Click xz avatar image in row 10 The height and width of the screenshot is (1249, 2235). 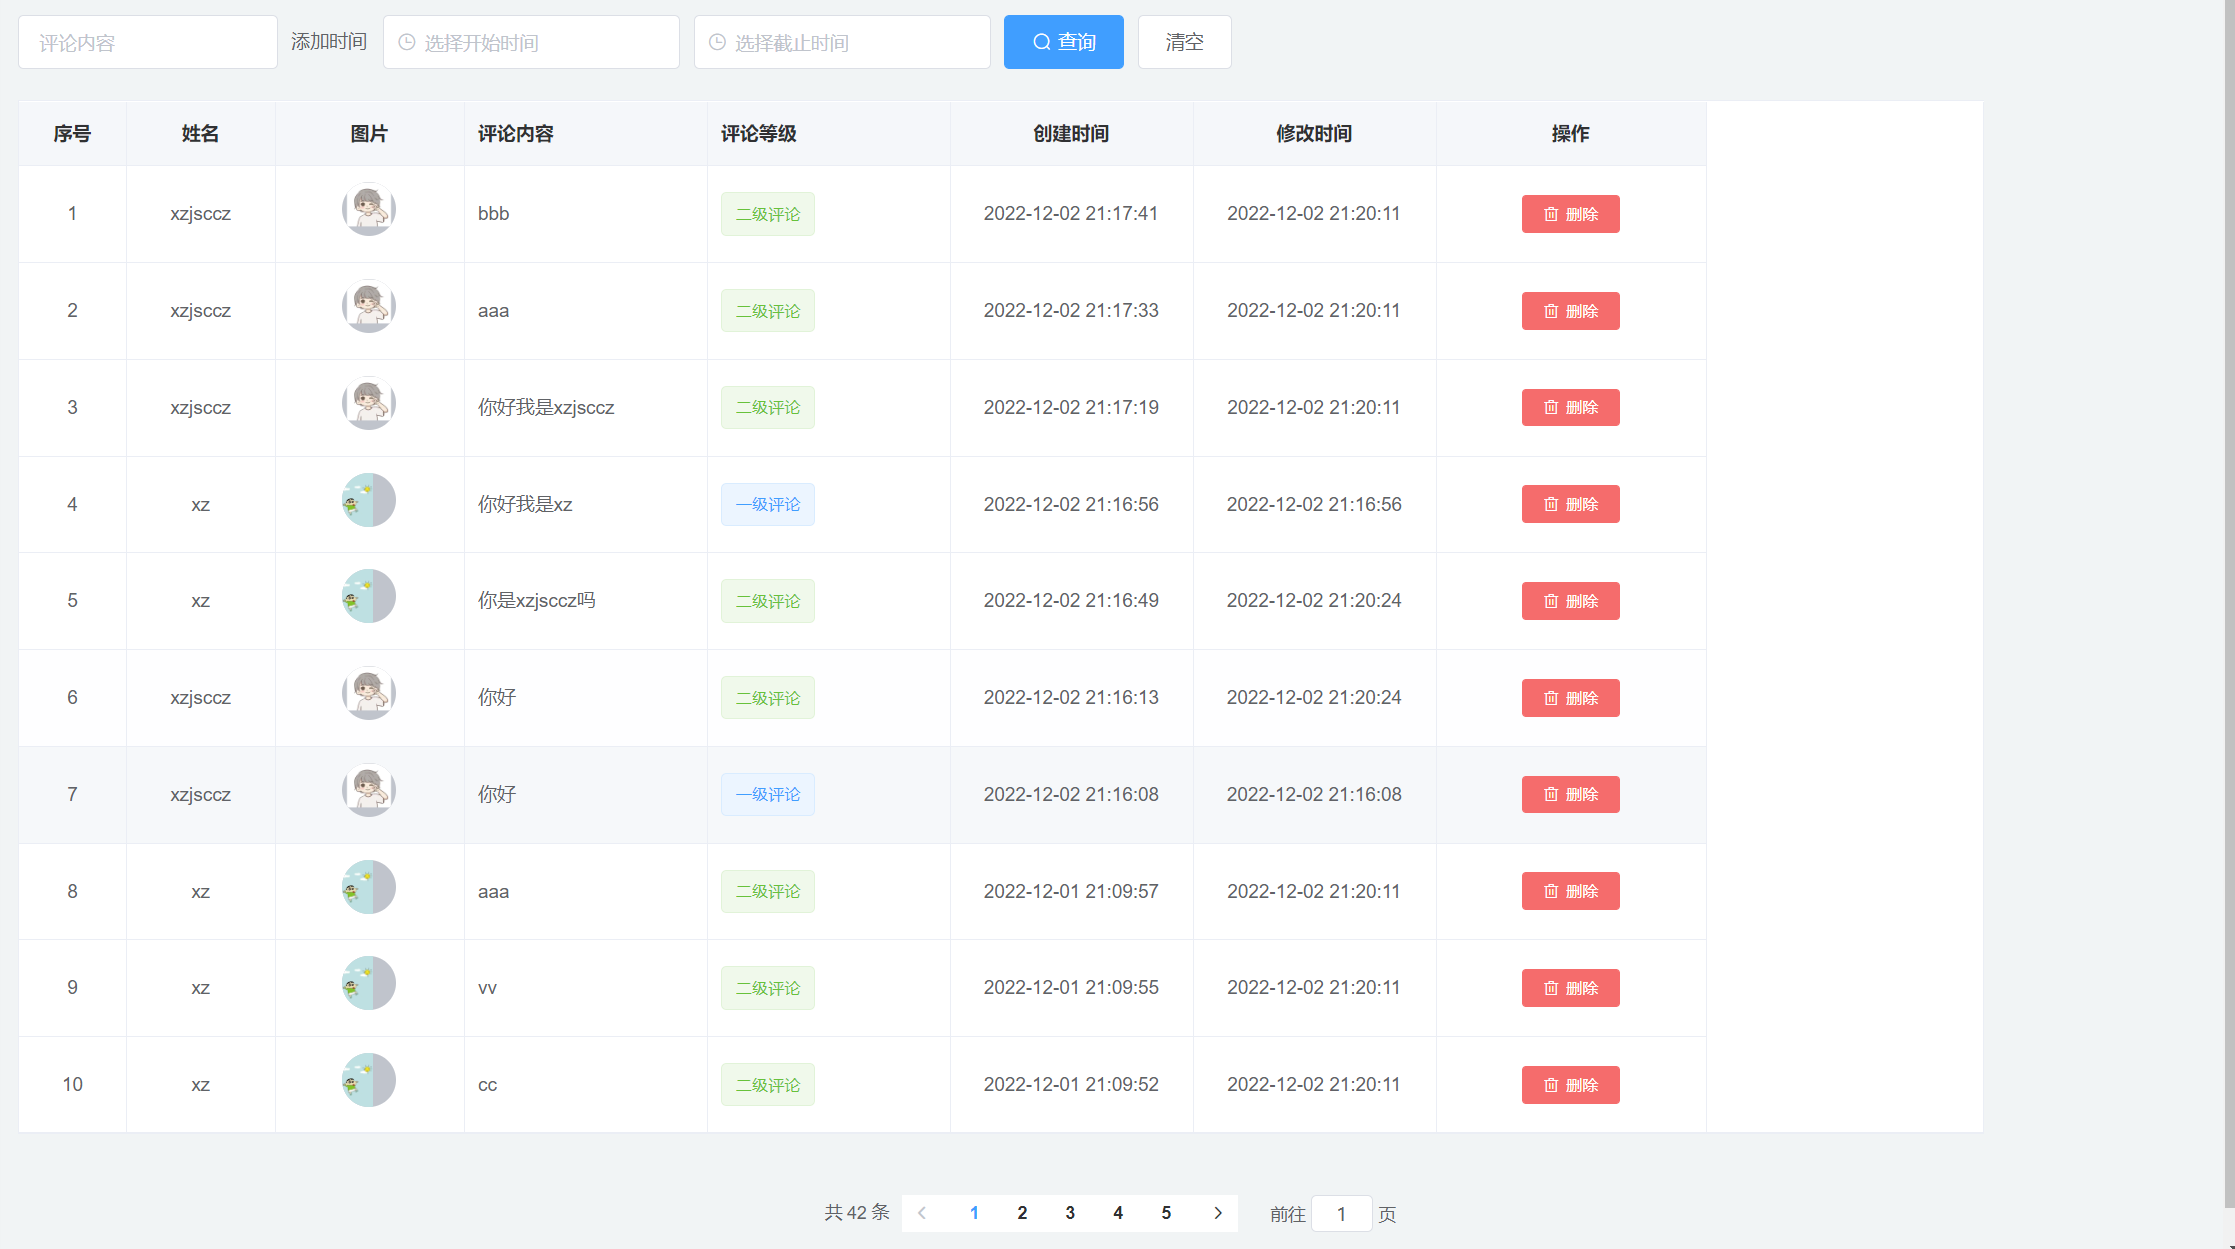tap(369, 1080)
